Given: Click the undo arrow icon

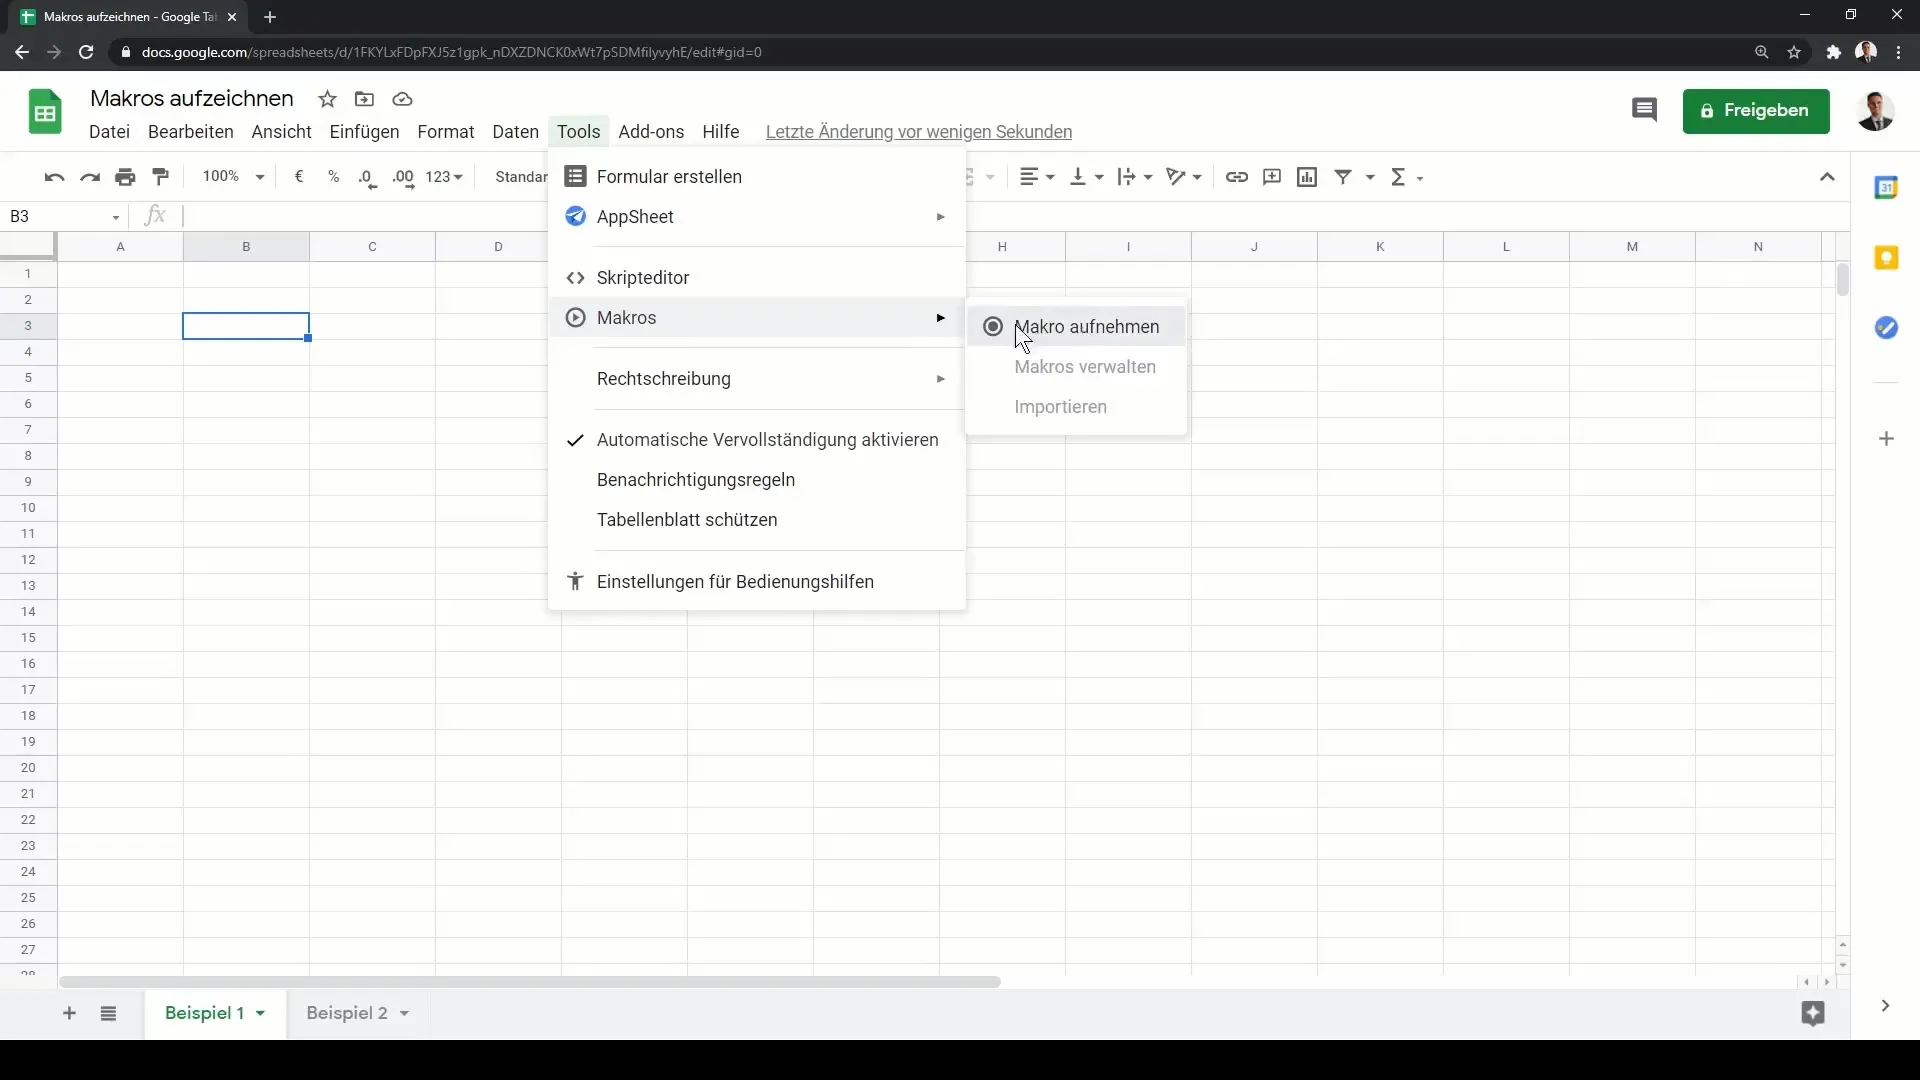Looking at the screenshot, I should (x=54, y=177).
